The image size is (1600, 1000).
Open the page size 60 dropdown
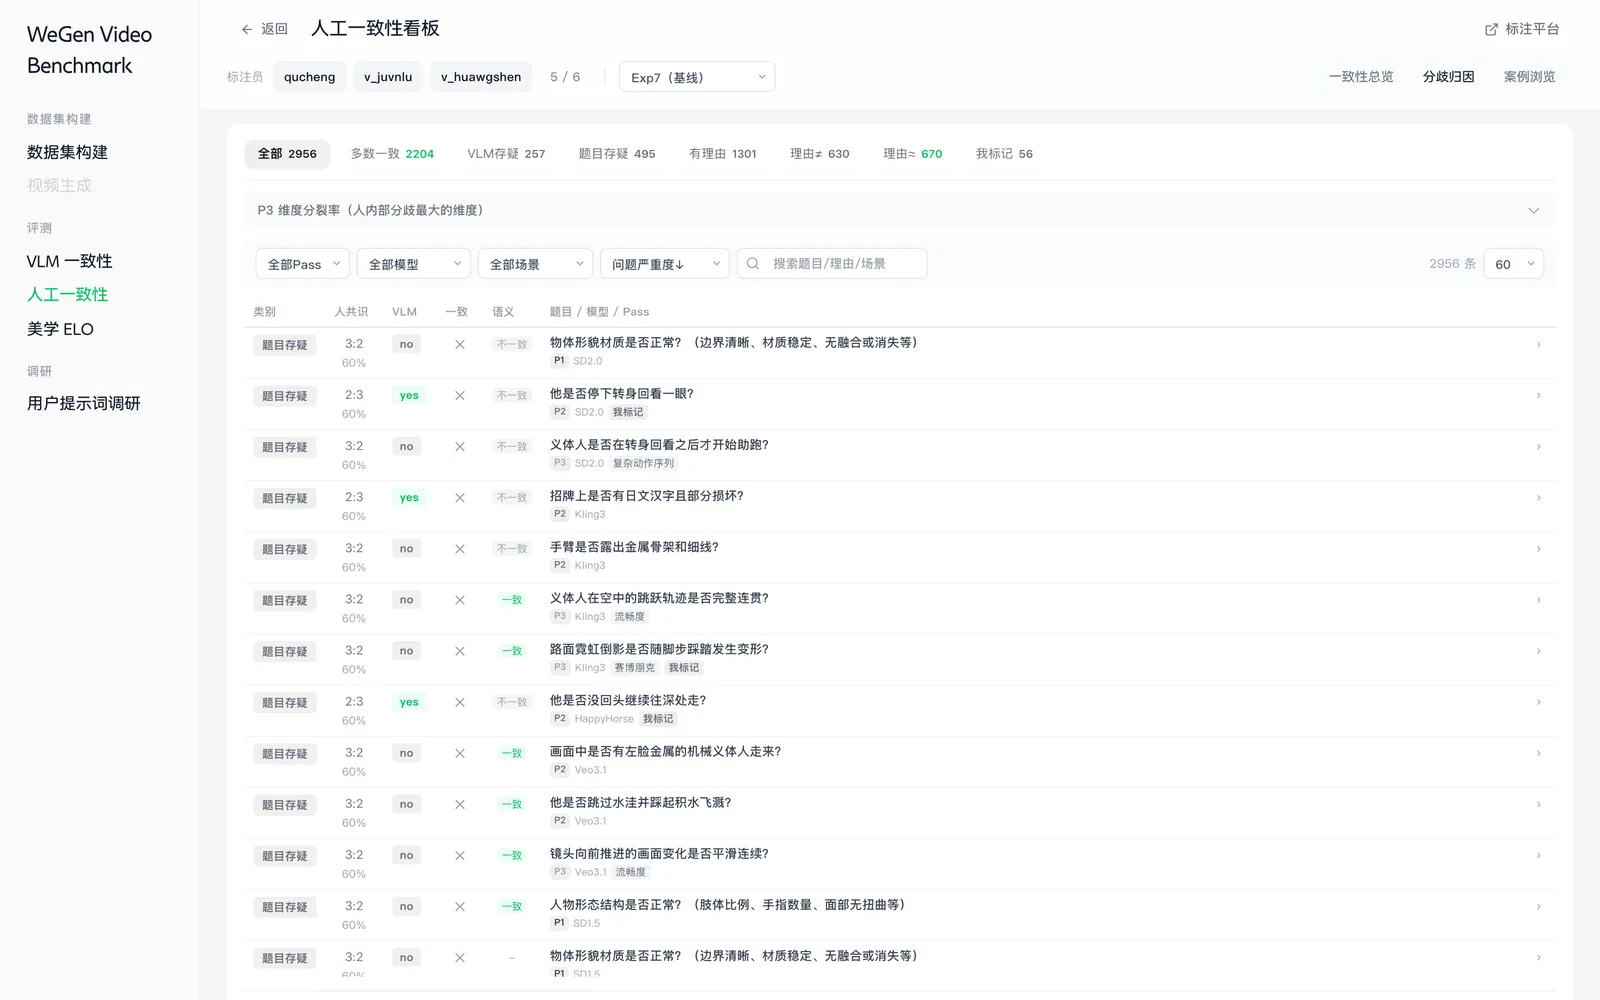[1514, 264]
